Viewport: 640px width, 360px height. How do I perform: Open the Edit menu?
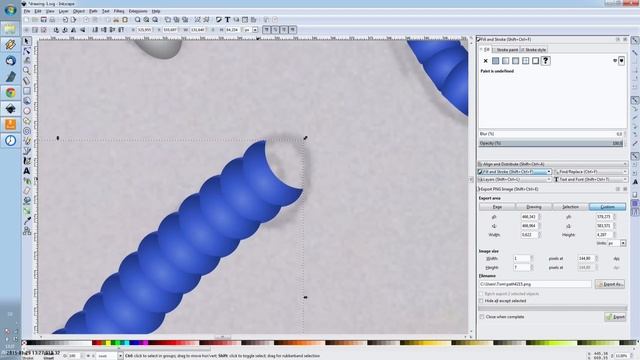[x=38, y=11]
